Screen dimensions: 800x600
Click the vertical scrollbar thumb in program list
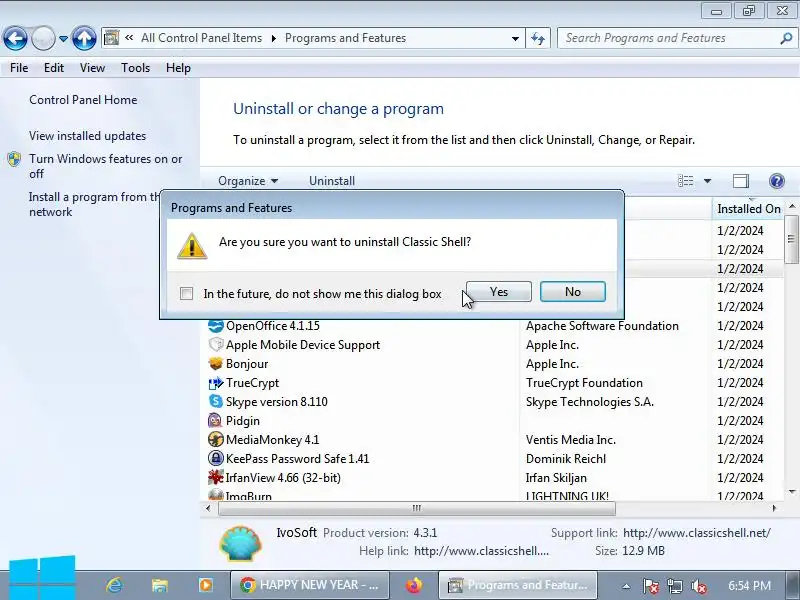pos(791,239)
